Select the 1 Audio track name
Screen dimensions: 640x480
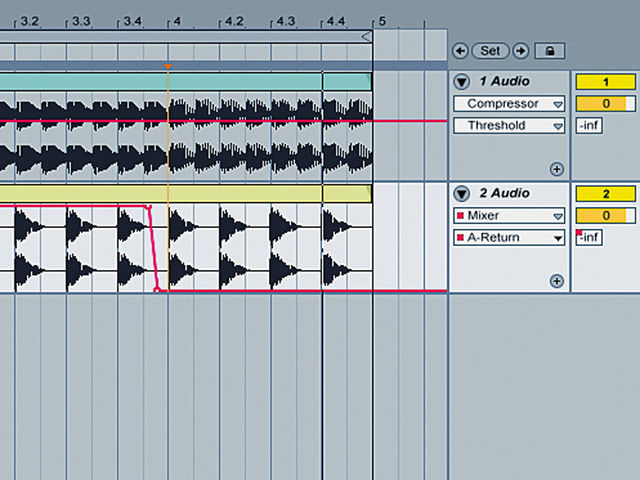[x=504, y=81]
